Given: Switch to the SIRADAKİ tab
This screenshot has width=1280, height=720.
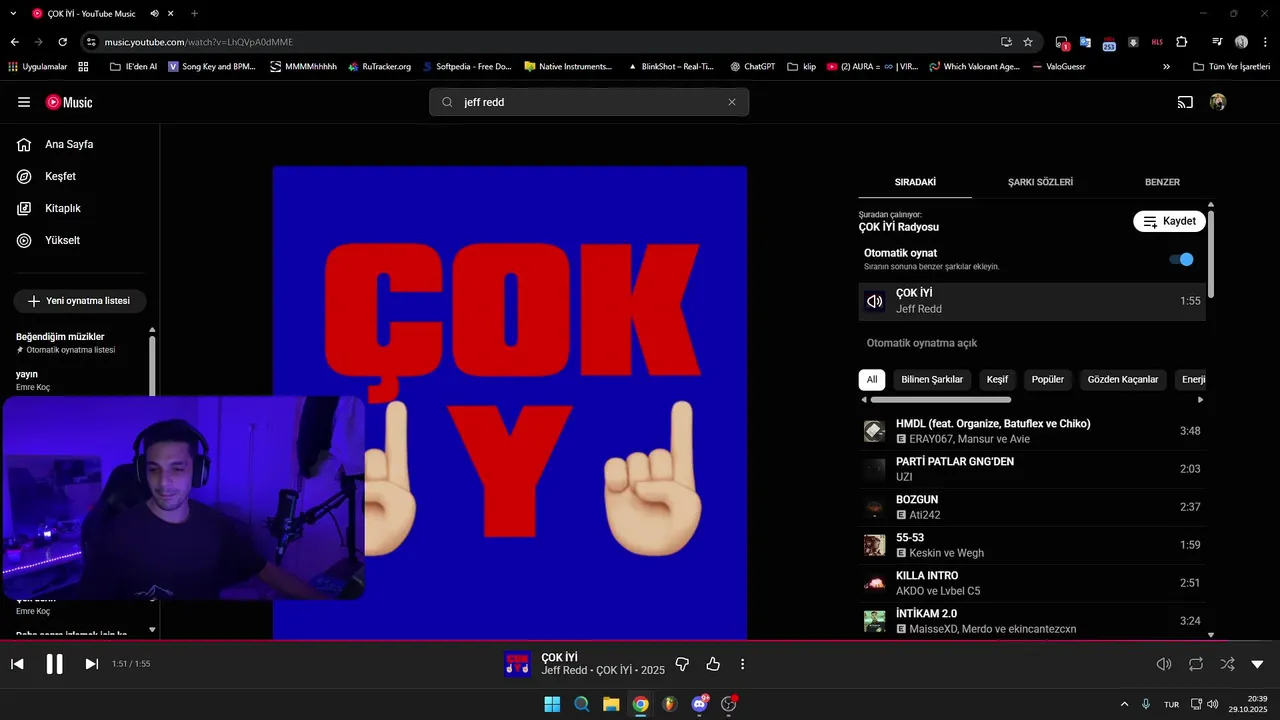Looking at the screenshot, I should (x=915, y=182).
